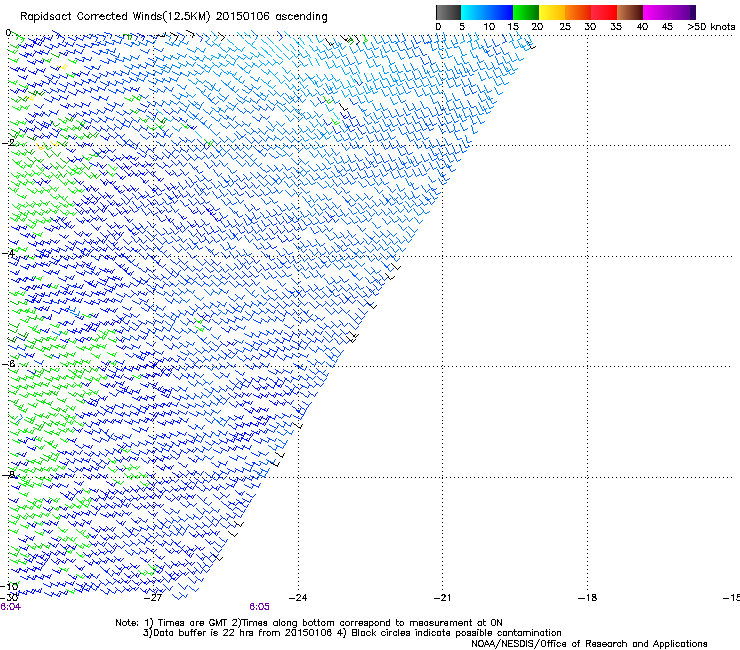Click the yellow 20-25 knots color swatch
This screenshot has height=650, width=740.
coord(552,12)
